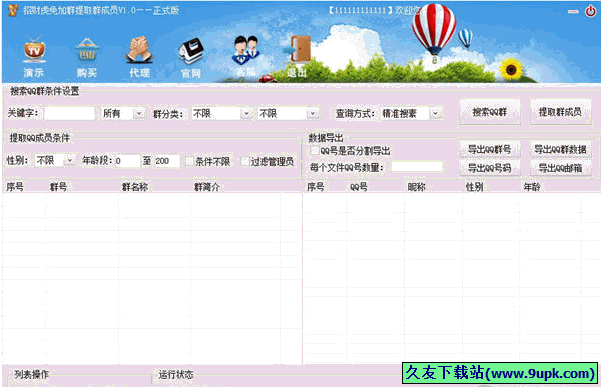Enable the 条件不限 checkbox
The image size is (601, 387).
point(189,161)
